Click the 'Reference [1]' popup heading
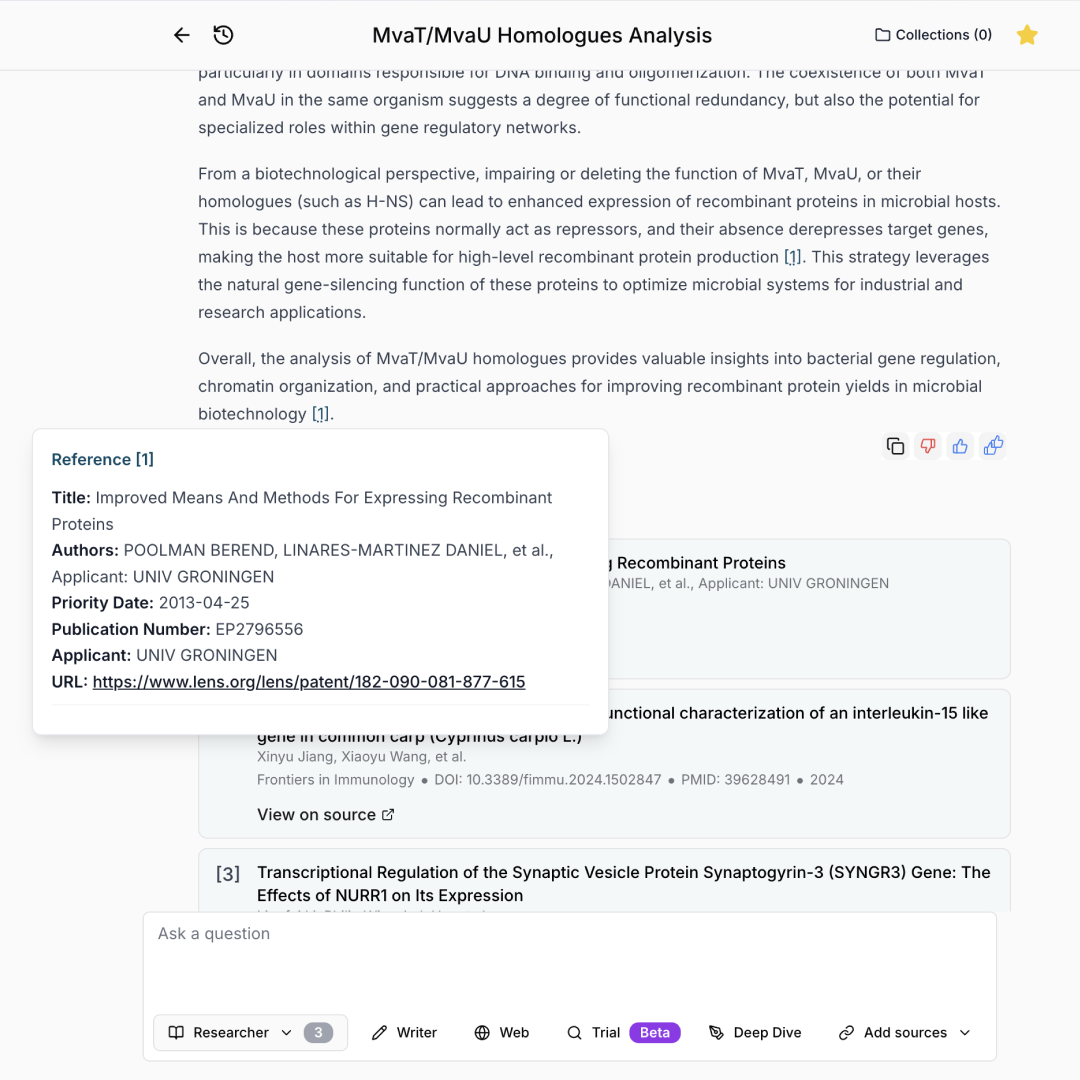The width and height of the screenshot is (1080, 1080). [103, 459]
